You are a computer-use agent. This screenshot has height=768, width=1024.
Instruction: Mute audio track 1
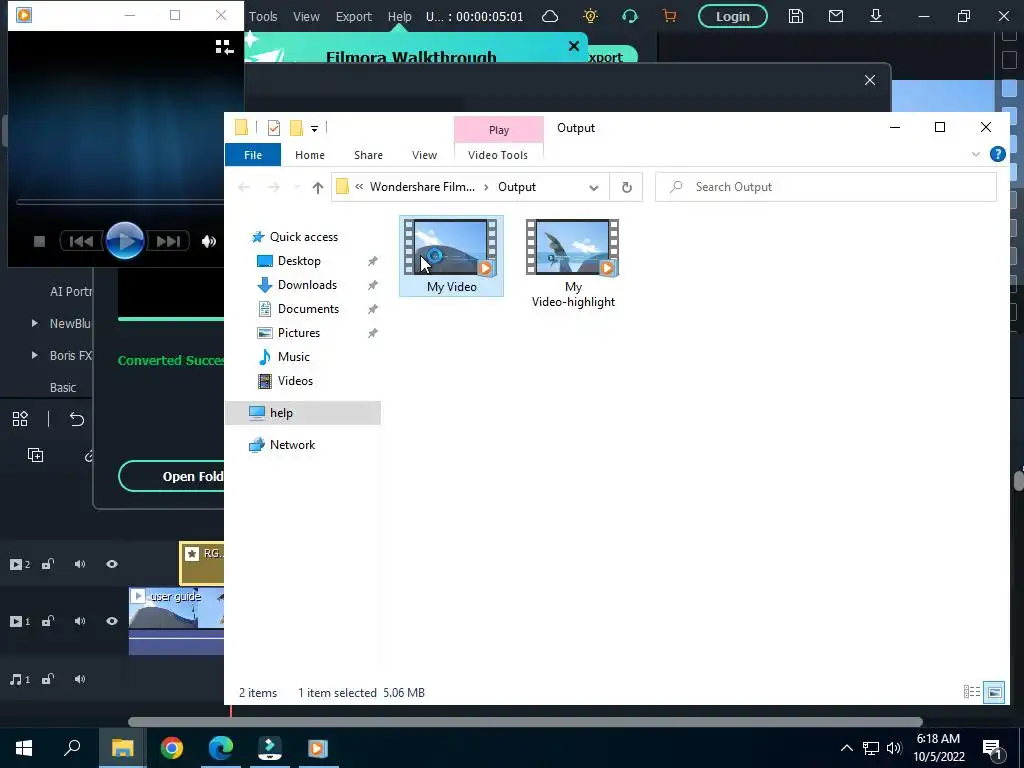click(x=80, y=679)
